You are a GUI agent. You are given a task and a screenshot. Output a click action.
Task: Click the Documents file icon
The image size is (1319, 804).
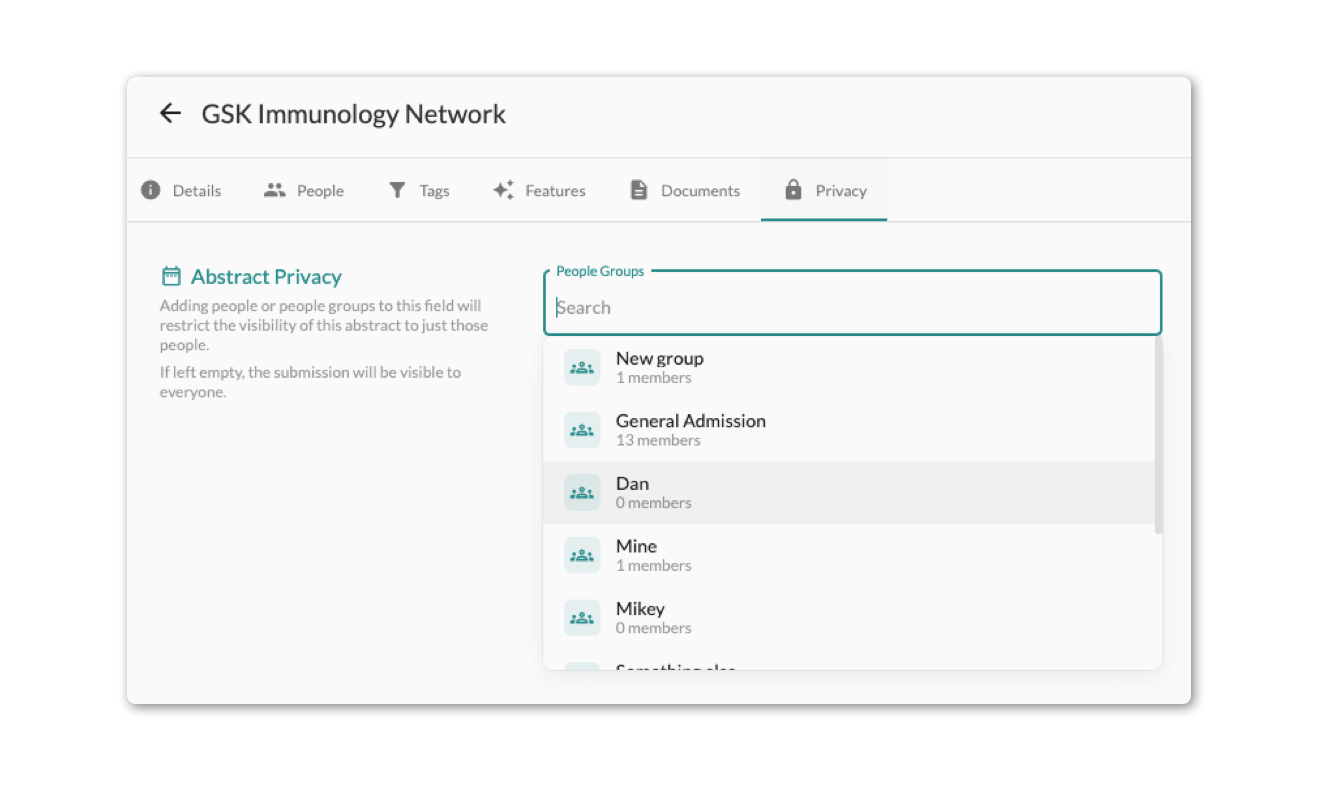coord(639,190)
